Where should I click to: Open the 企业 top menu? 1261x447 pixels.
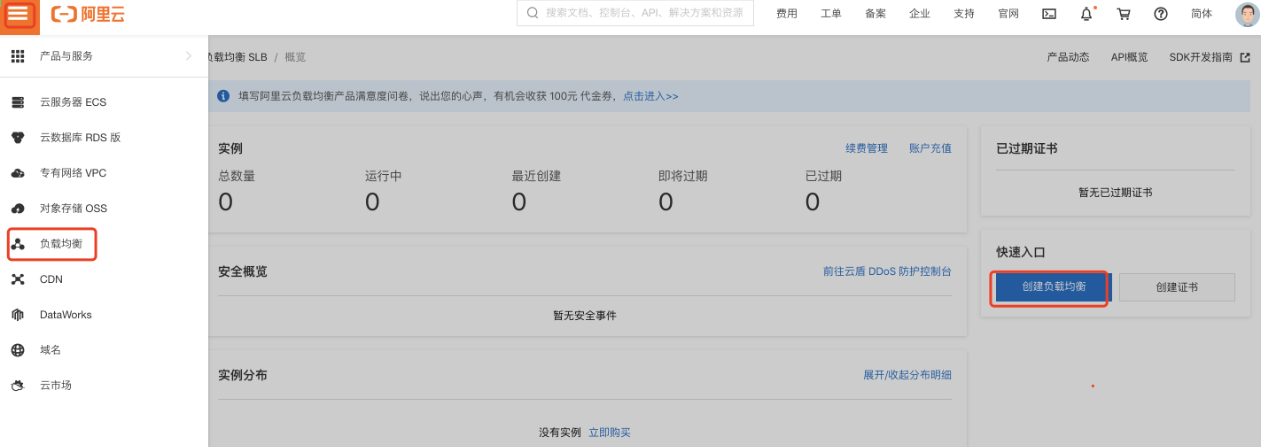tap(919, 14)
